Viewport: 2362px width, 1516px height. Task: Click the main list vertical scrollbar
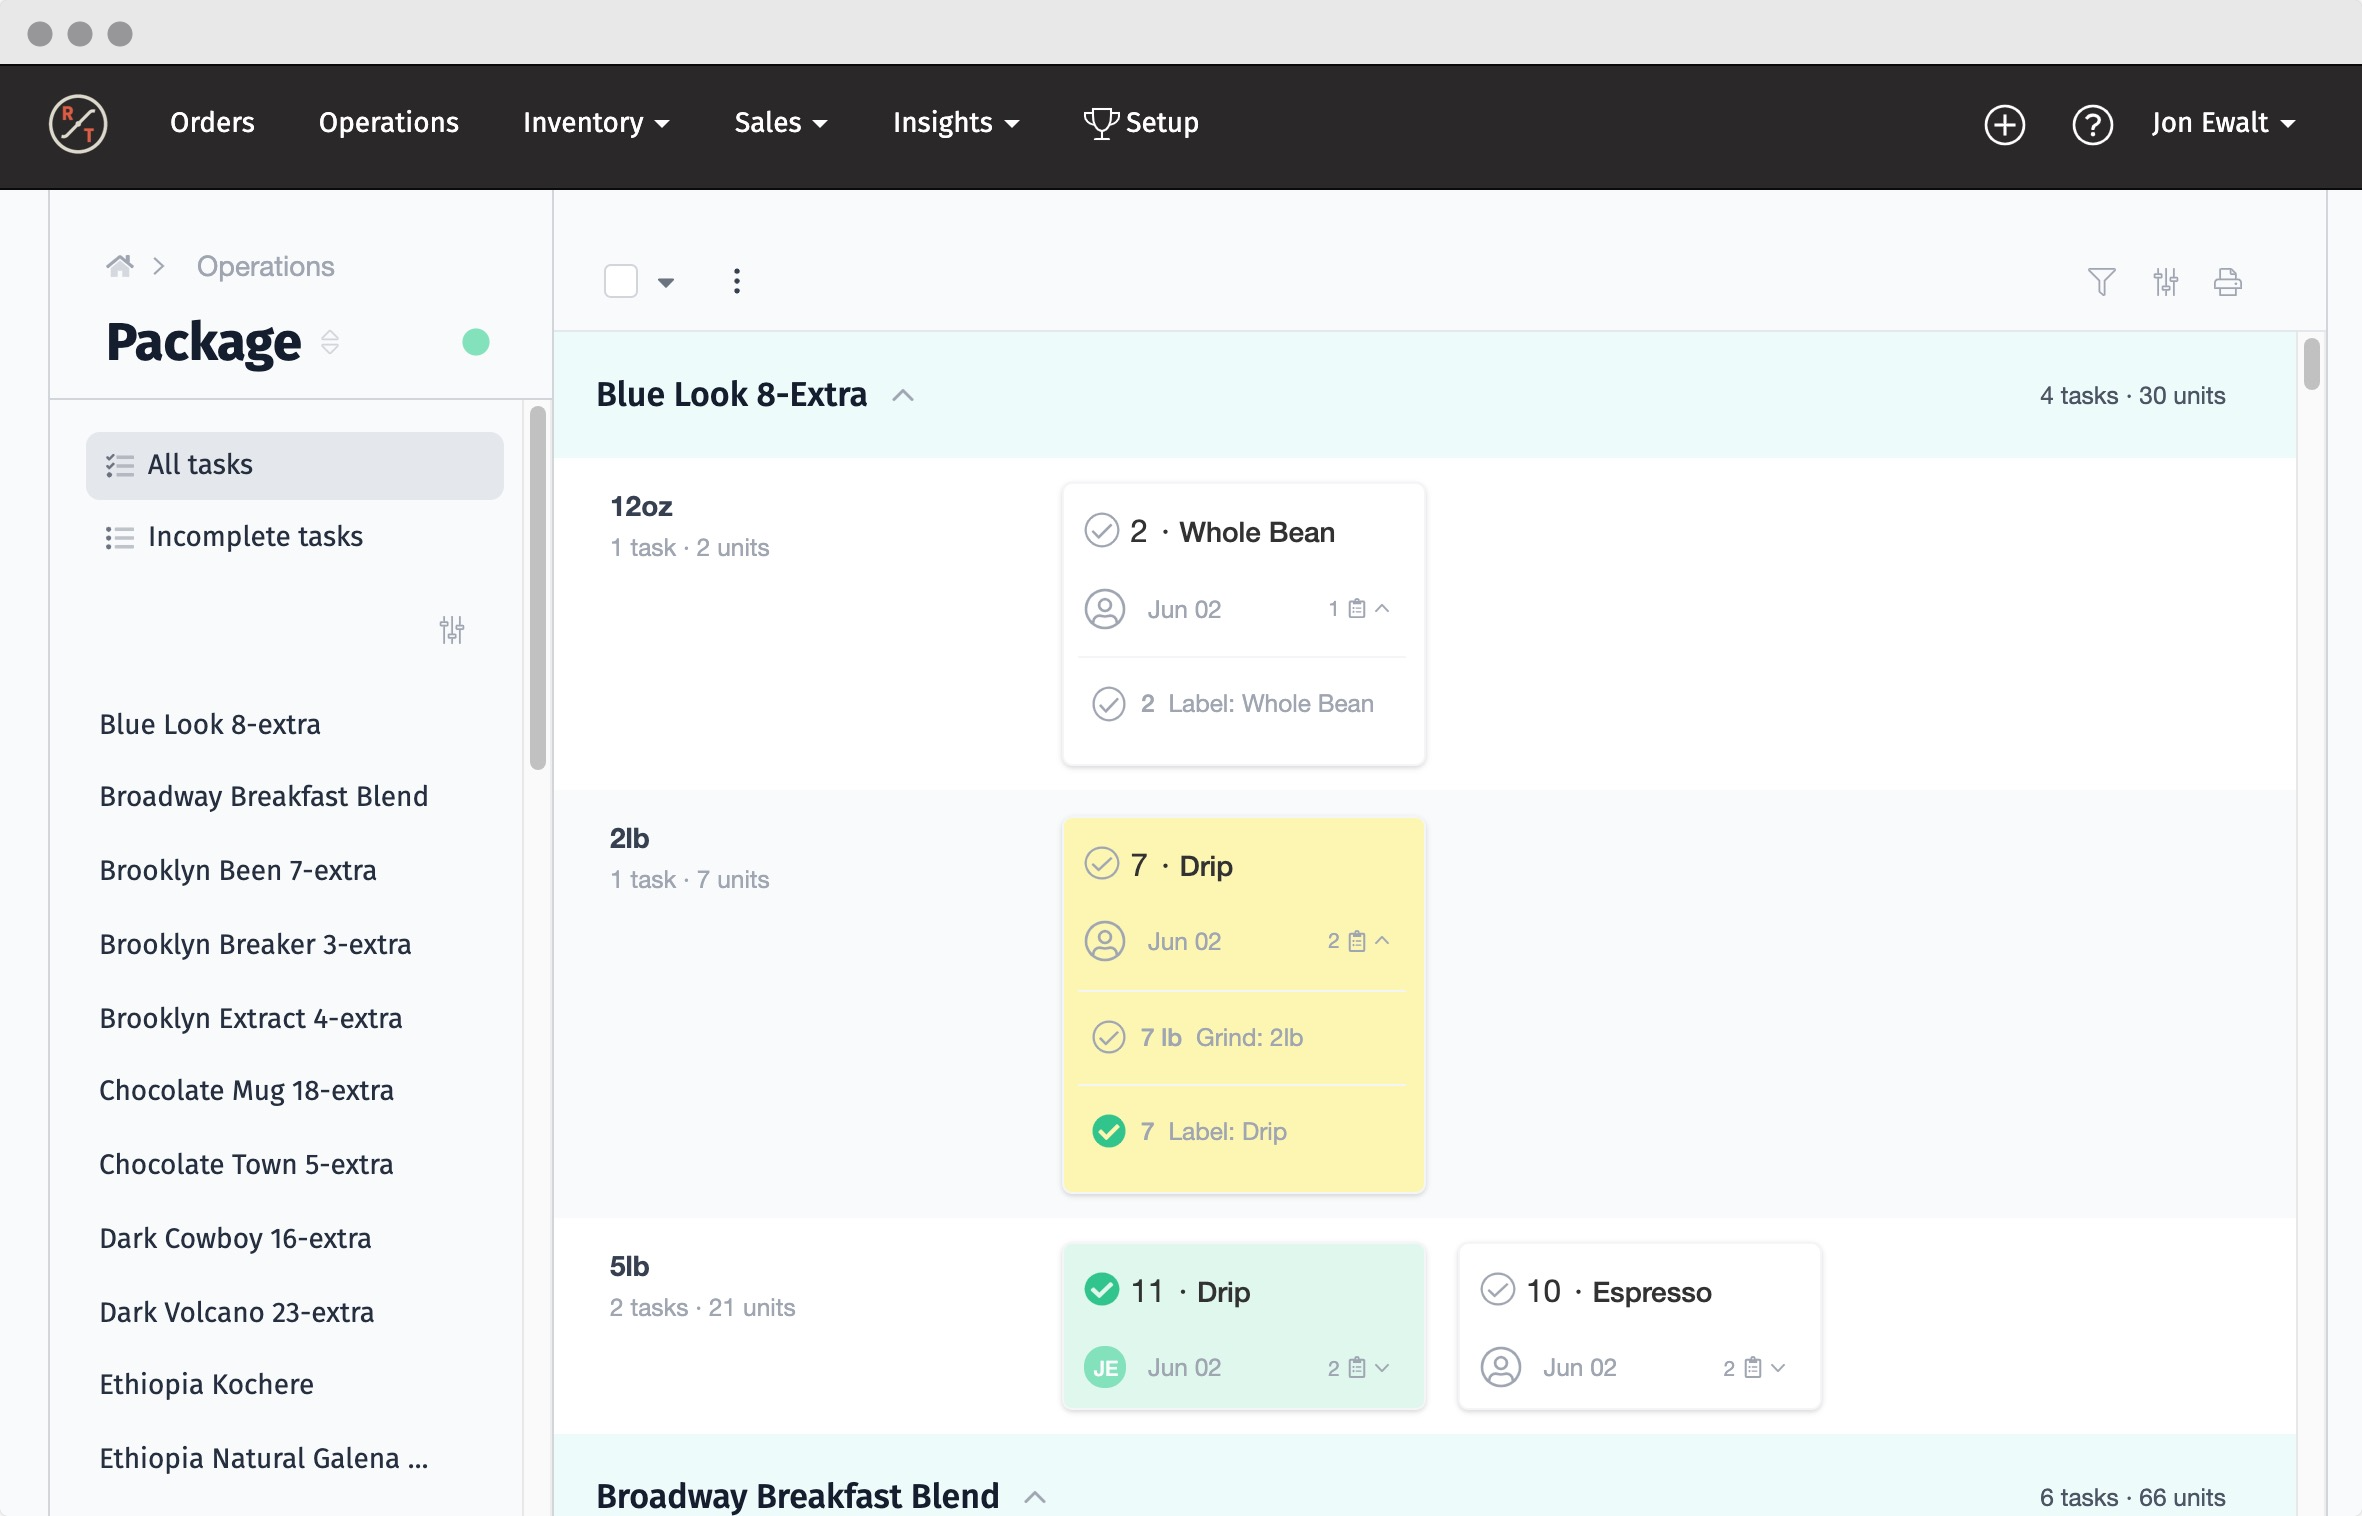click(2311, 365)
